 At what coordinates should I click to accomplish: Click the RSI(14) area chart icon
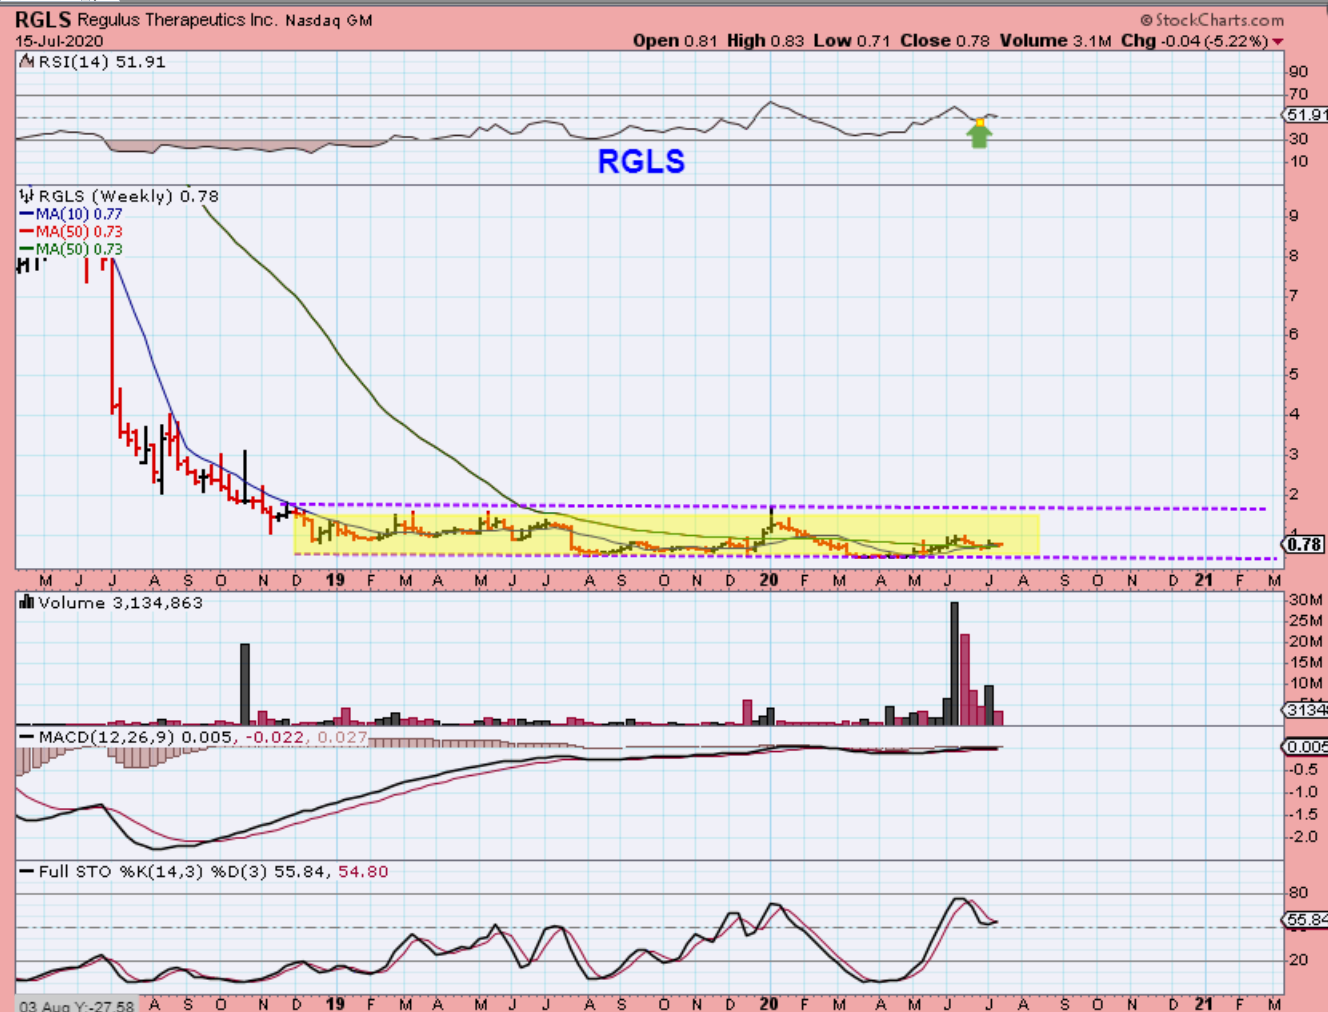point(27,62)
